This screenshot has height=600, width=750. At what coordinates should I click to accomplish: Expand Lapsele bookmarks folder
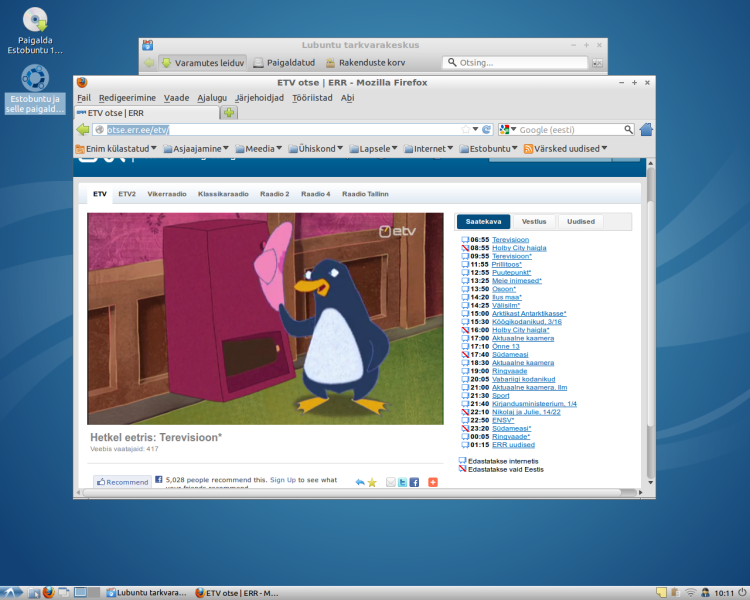point(374,149)
